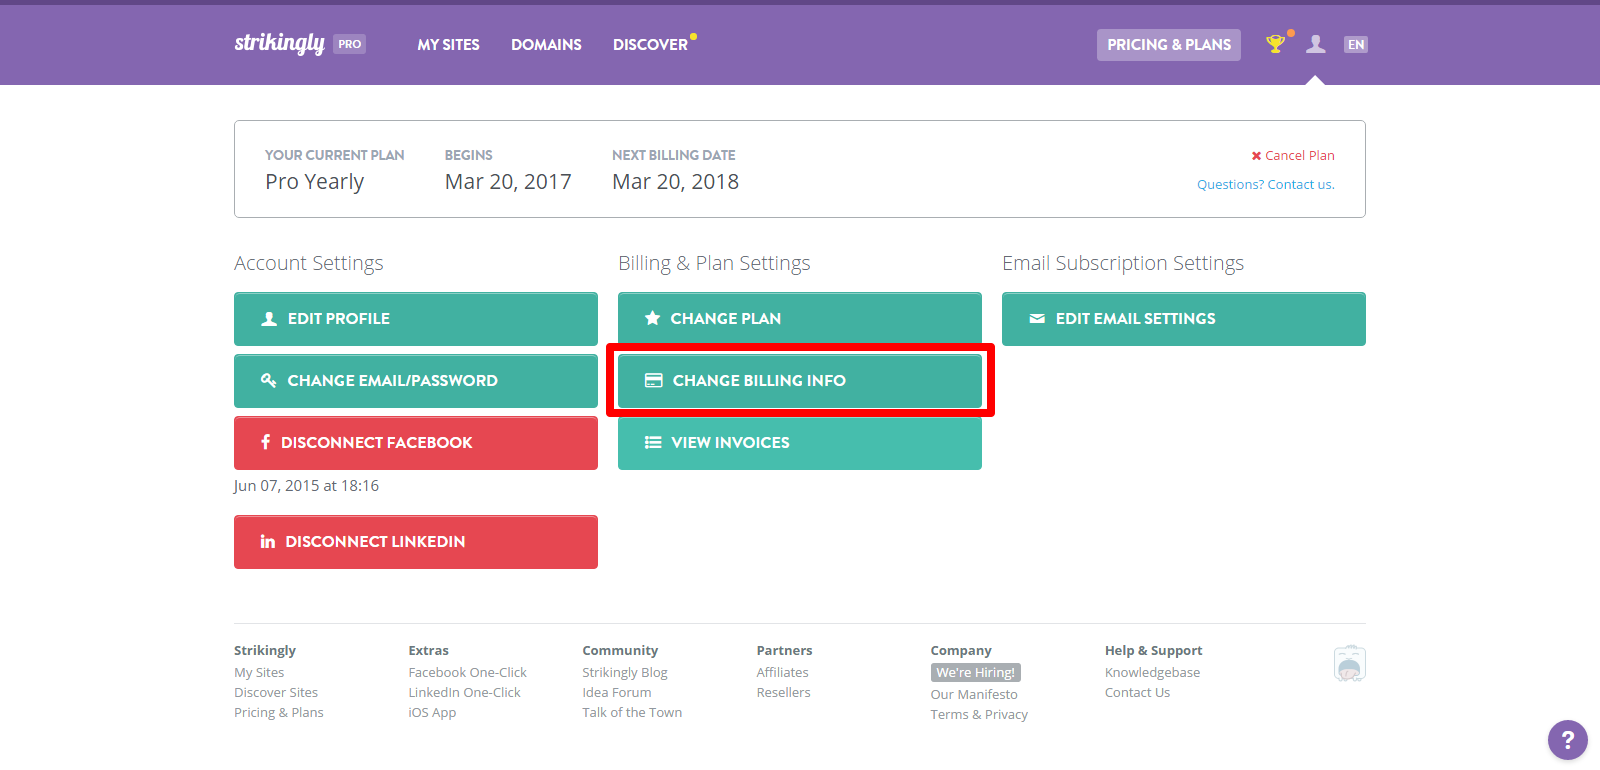Click Disconnect Facebook button

click(415, 443)
